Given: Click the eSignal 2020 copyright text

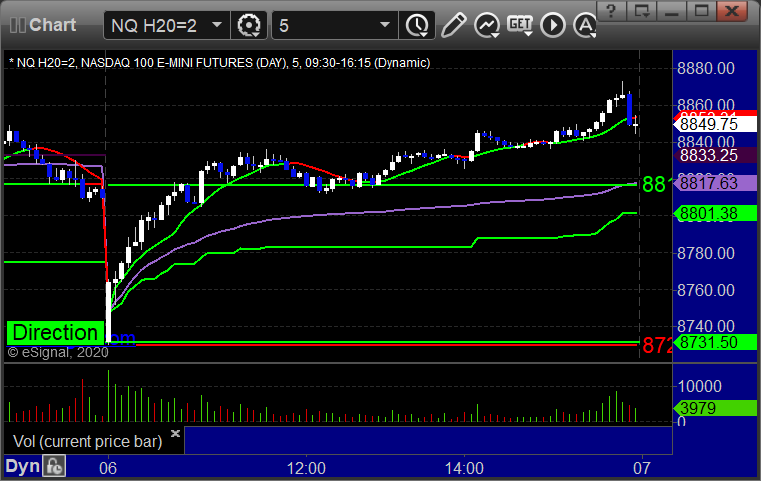Looking at the screenshot, I should coord(58,352).
